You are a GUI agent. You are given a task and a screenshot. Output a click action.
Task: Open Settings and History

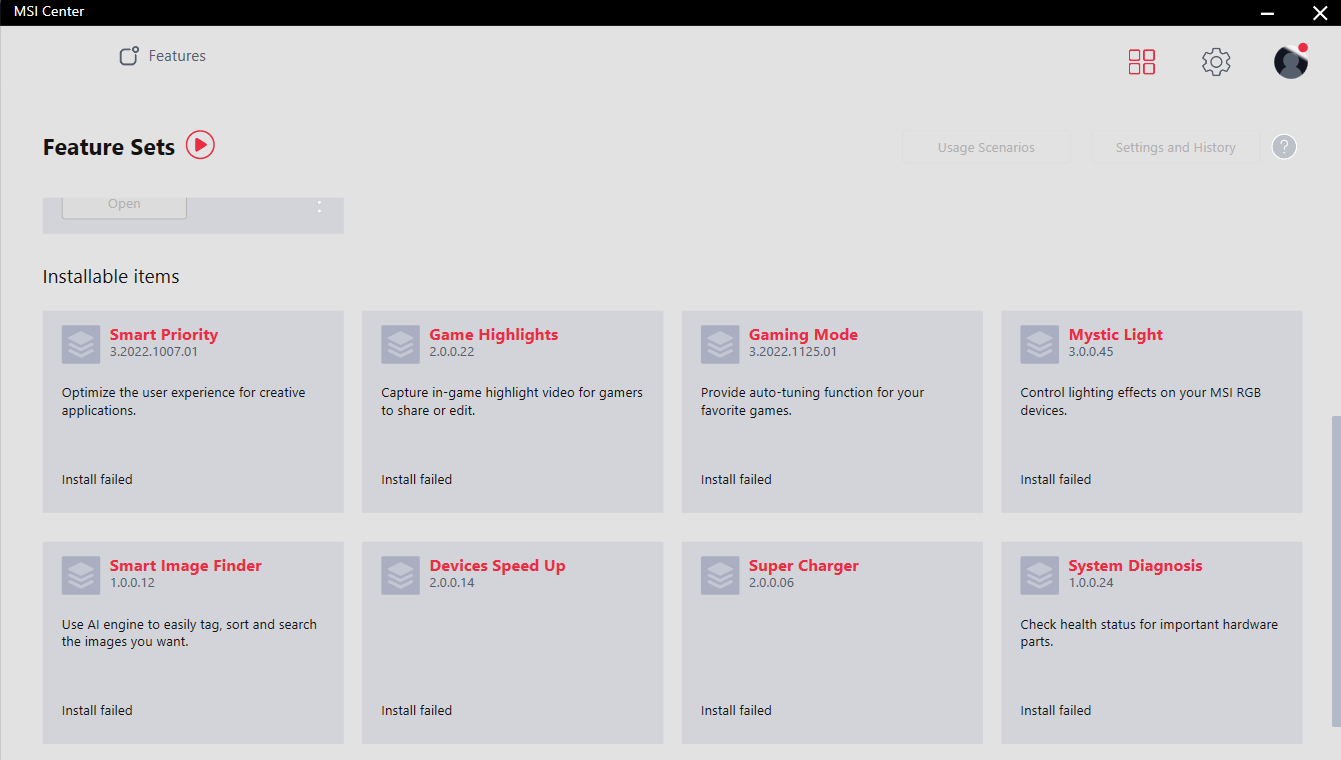[1176, 147]
